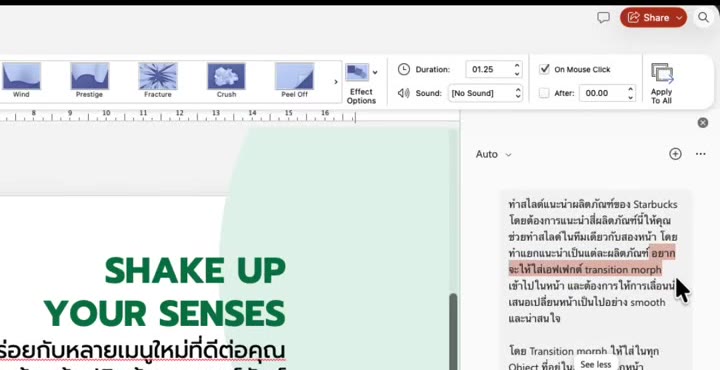Click the search magnifier icon
This screenshot has width=720, height=370.
point(703,17)
